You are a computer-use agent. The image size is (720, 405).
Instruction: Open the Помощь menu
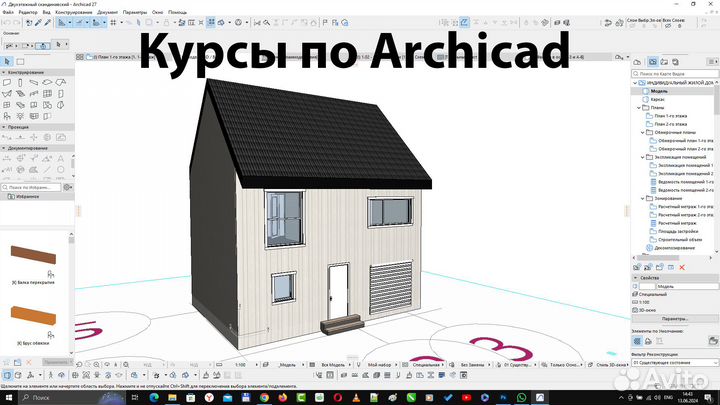click(x=177, y=12)
